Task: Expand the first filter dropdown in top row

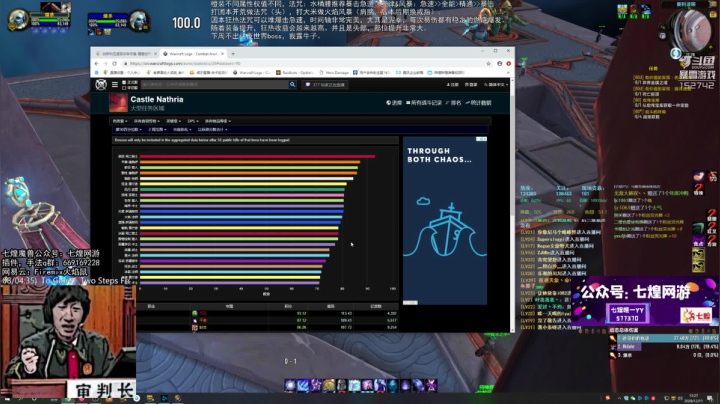Action: coord(119,121)
